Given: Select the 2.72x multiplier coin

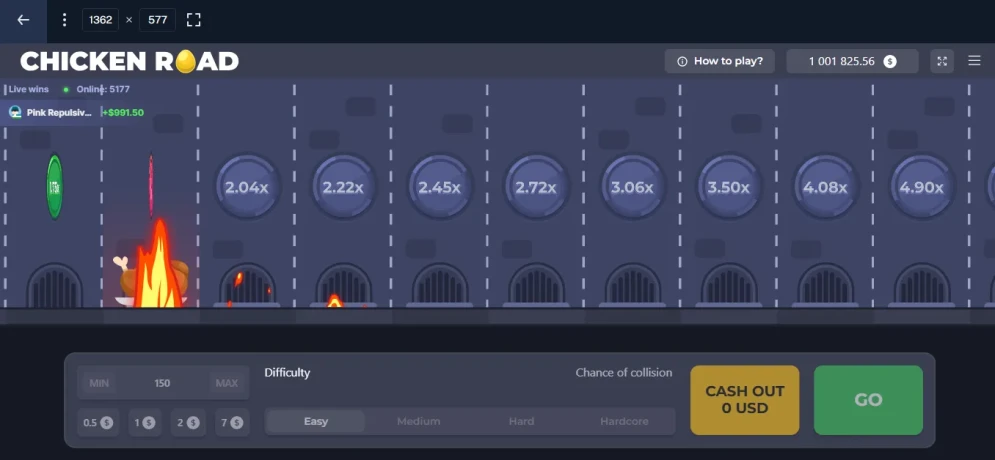Looking at the screenshot, I should [x=536, y=187].
